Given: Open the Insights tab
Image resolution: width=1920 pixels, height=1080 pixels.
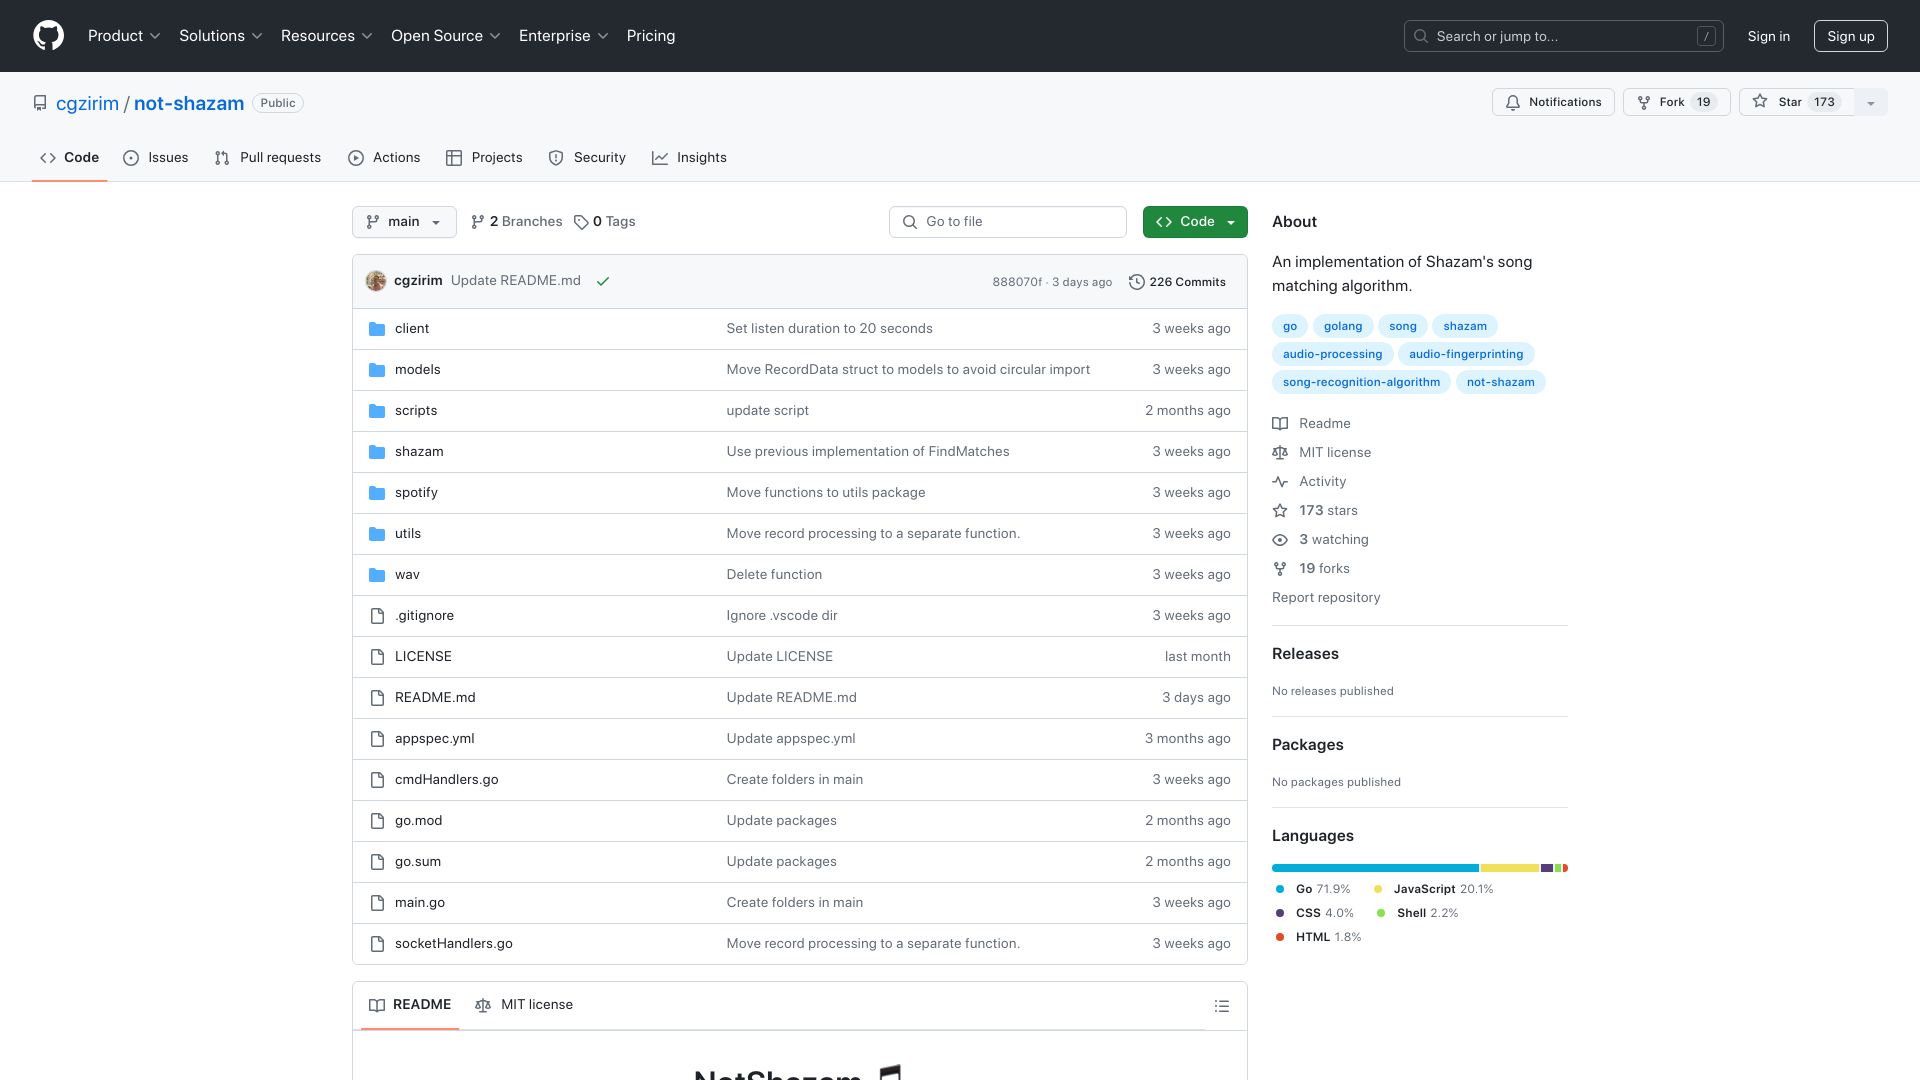Looking at the screenshot, I should click(689, 158).
